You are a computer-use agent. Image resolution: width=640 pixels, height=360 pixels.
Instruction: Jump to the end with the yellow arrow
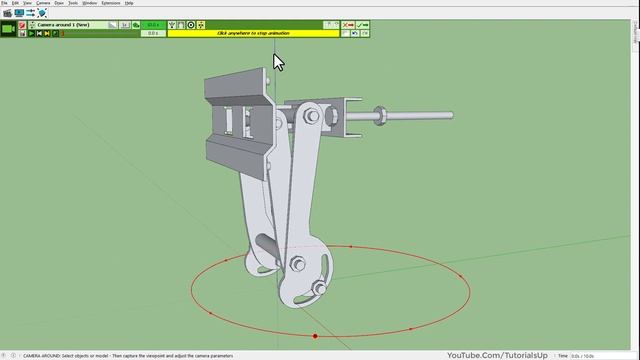coord(47,33)
